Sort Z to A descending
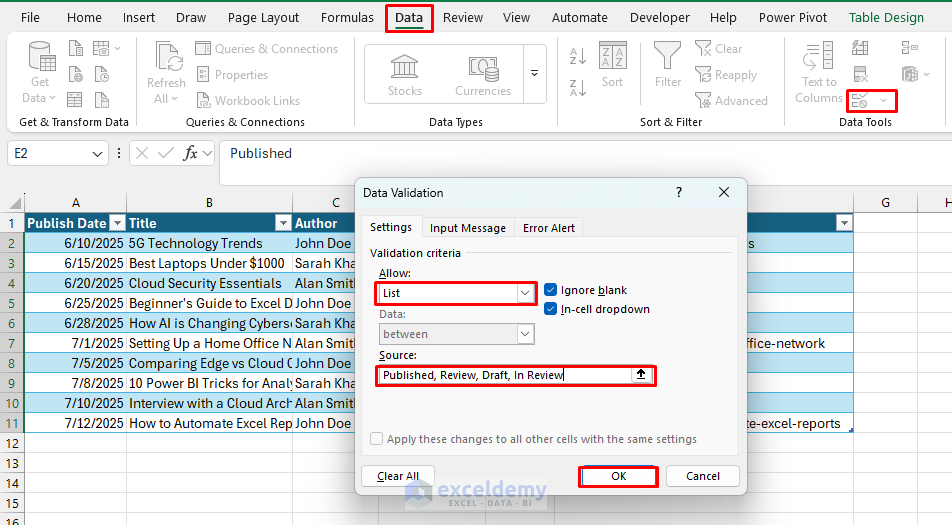 click(577, 89)
